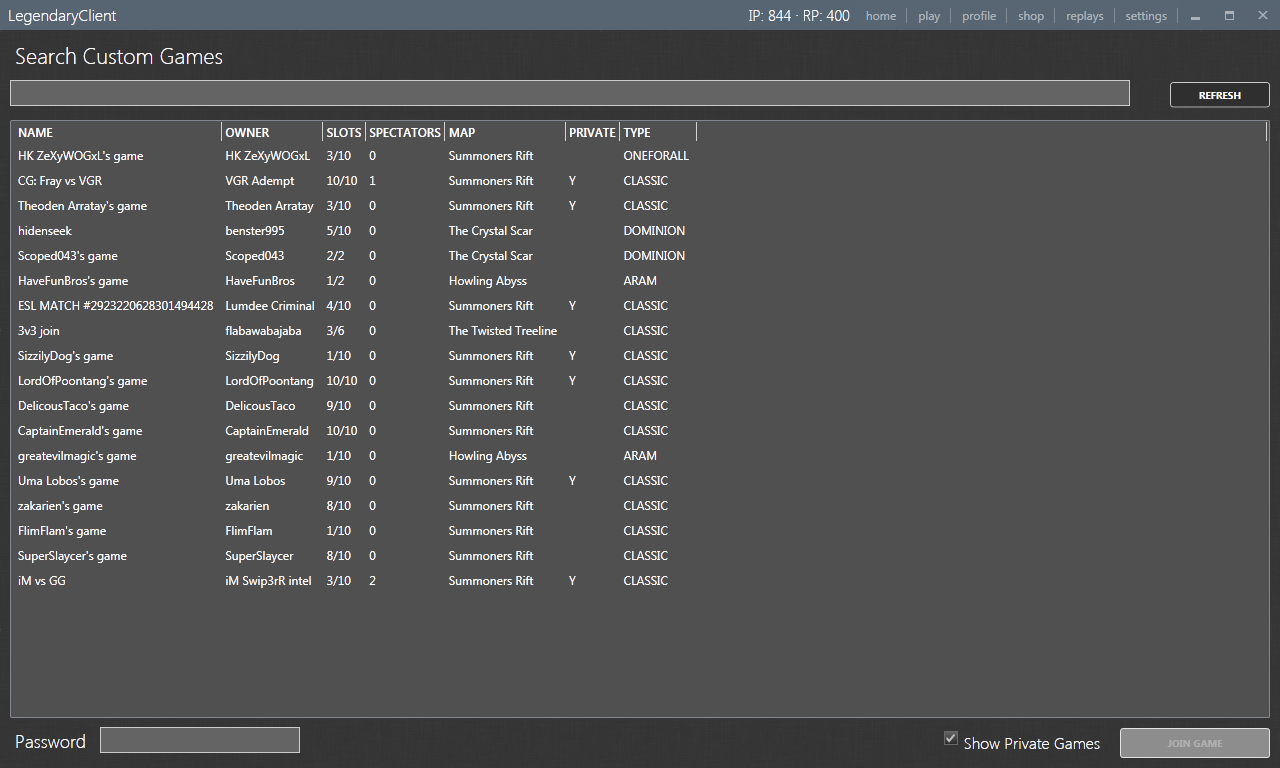1280x768 pixels.
Task: Click owner name Lumdee Criminal
Action: tap(270, 306)
